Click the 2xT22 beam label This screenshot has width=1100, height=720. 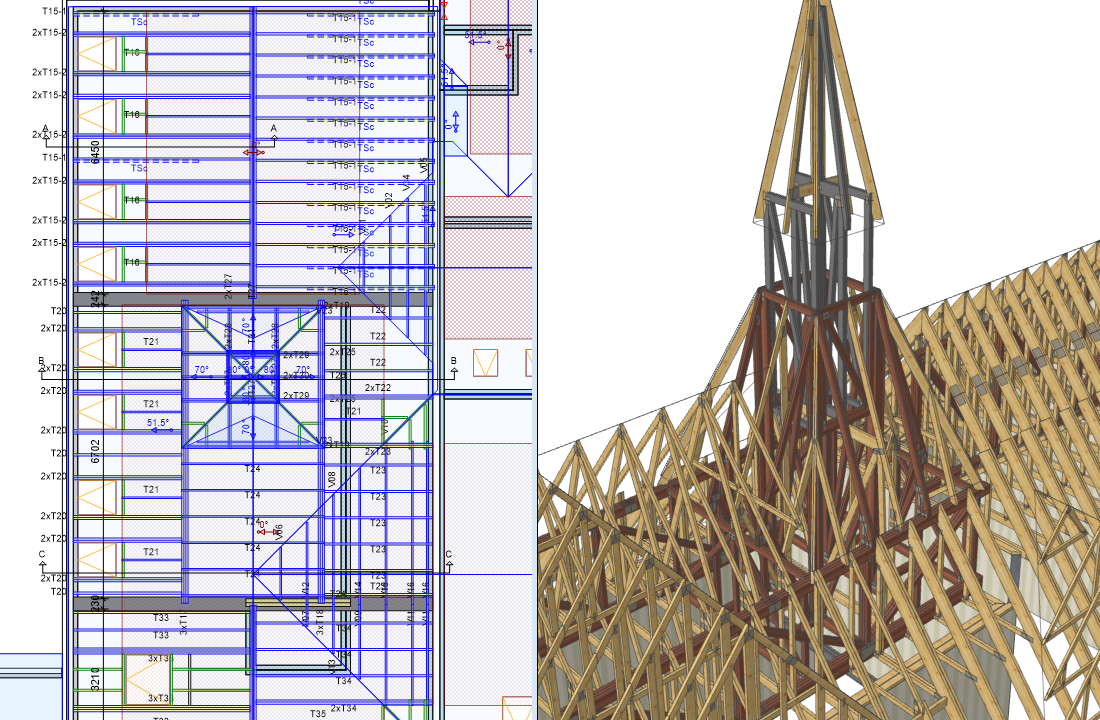(377, 388)
